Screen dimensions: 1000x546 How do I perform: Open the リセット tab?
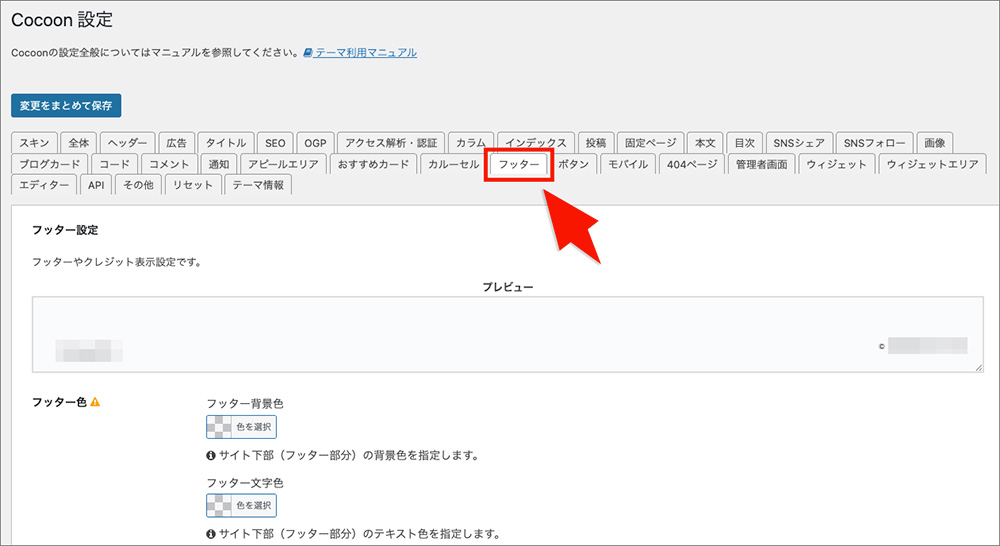pos(193,185)
